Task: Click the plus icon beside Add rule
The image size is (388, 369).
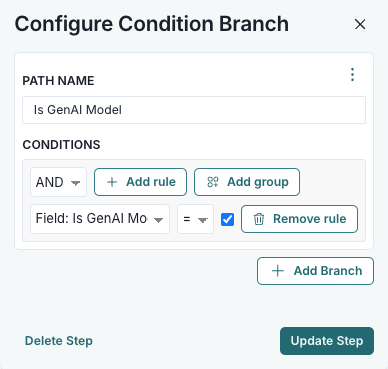Action: (x=112, y=182)
